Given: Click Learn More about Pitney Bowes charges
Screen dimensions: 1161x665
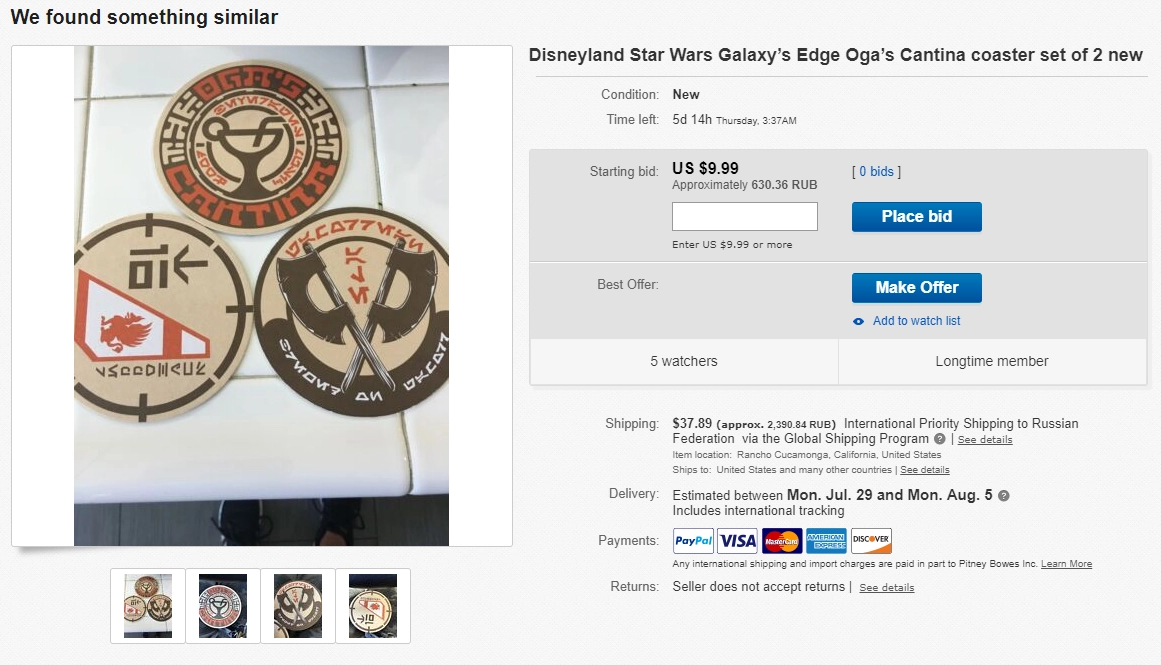Looking at the screenshot, I should 1066,564.
